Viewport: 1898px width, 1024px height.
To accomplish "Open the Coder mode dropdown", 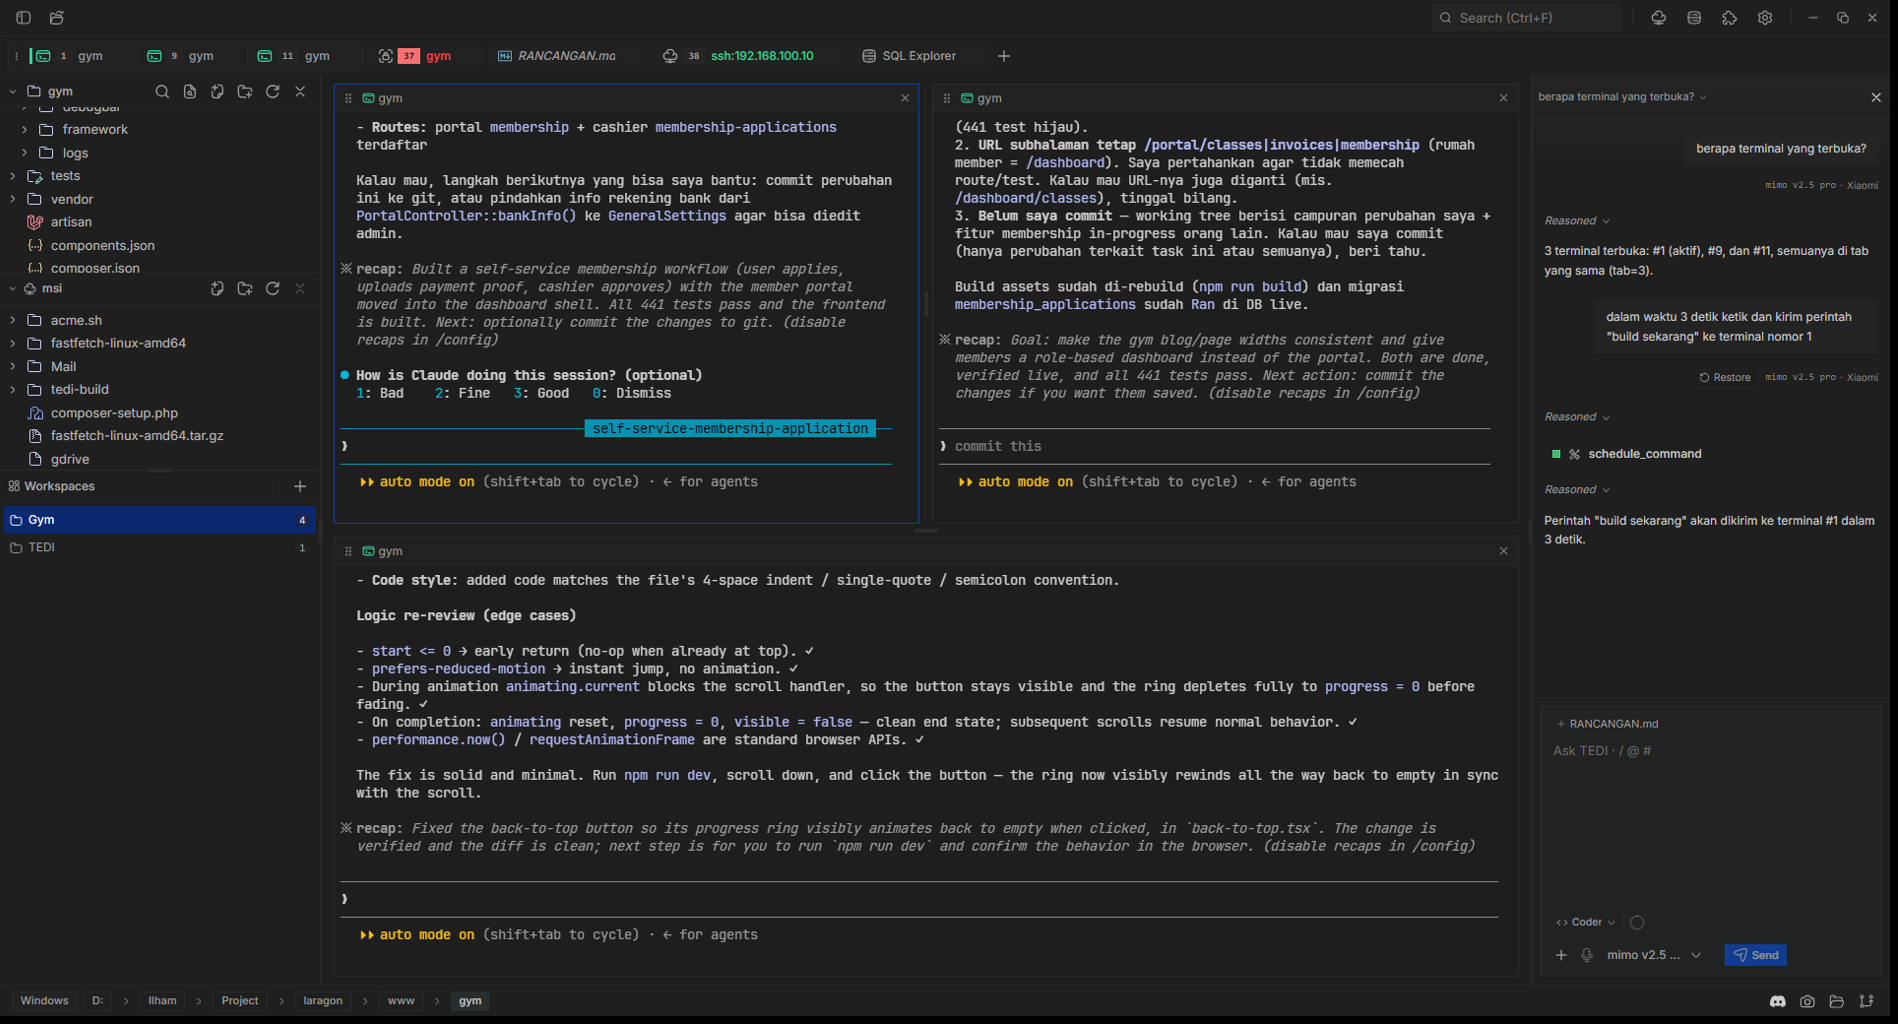I will [x=1585, y=922].
